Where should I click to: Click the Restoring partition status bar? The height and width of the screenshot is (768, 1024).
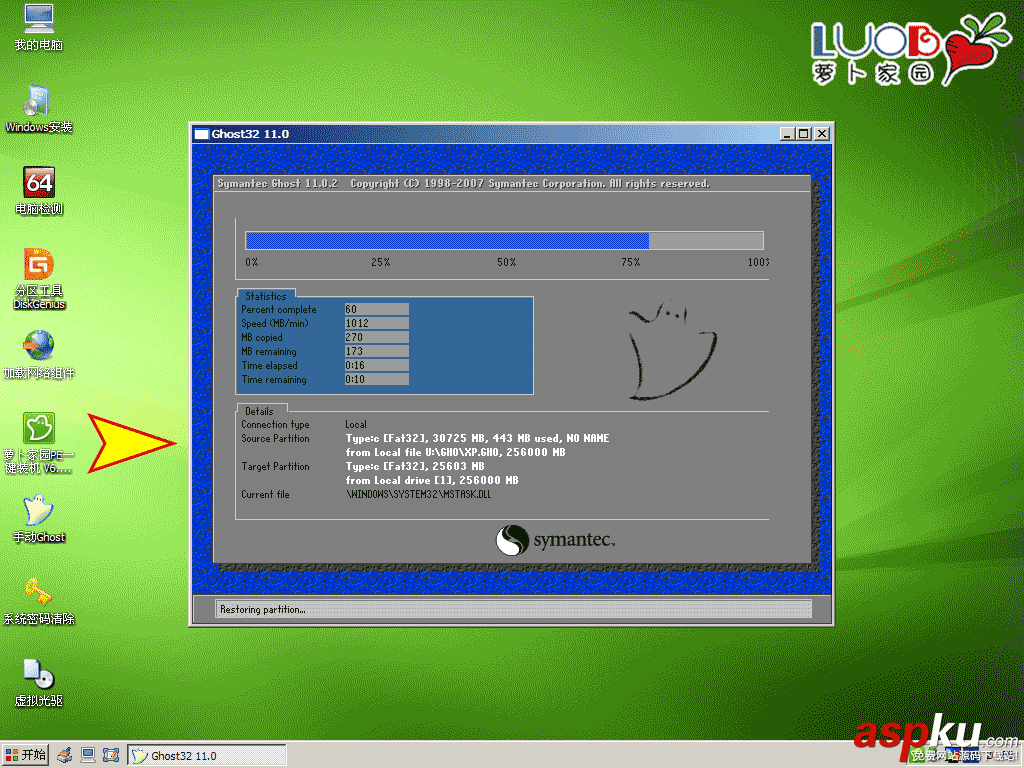pos(513,609)
